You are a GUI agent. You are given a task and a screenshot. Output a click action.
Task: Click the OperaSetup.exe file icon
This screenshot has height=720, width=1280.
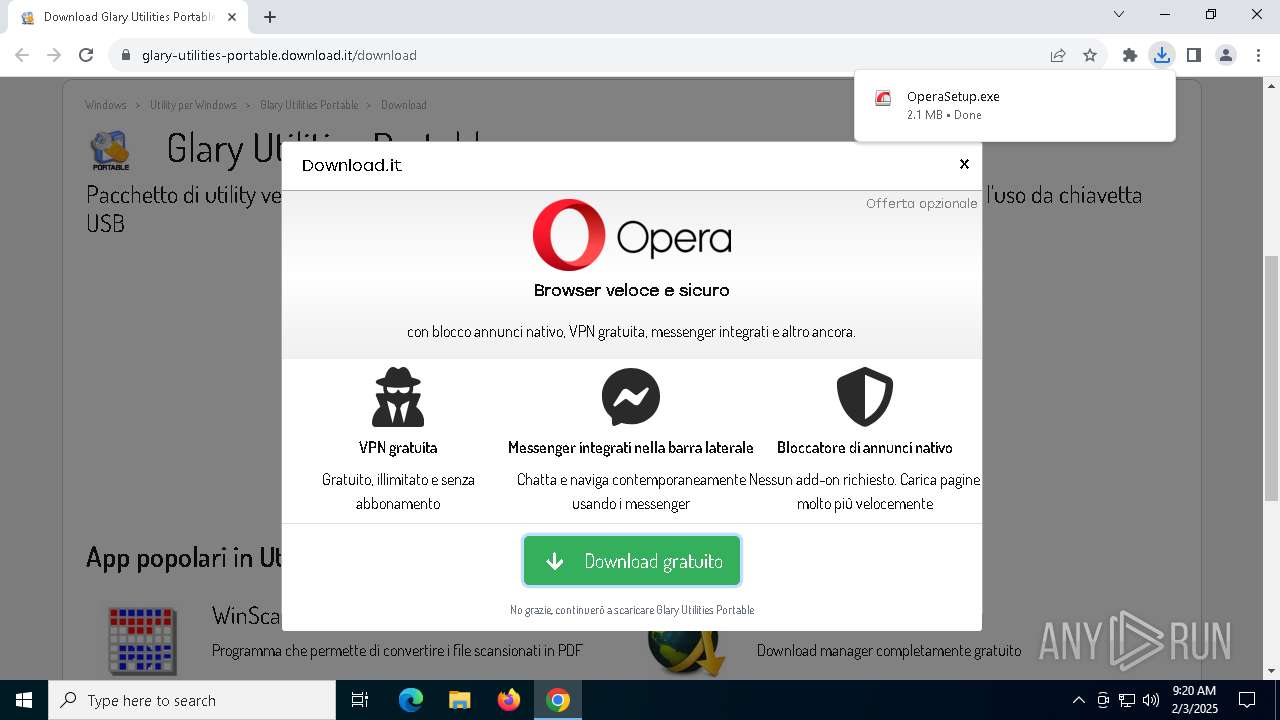(883, 98)
